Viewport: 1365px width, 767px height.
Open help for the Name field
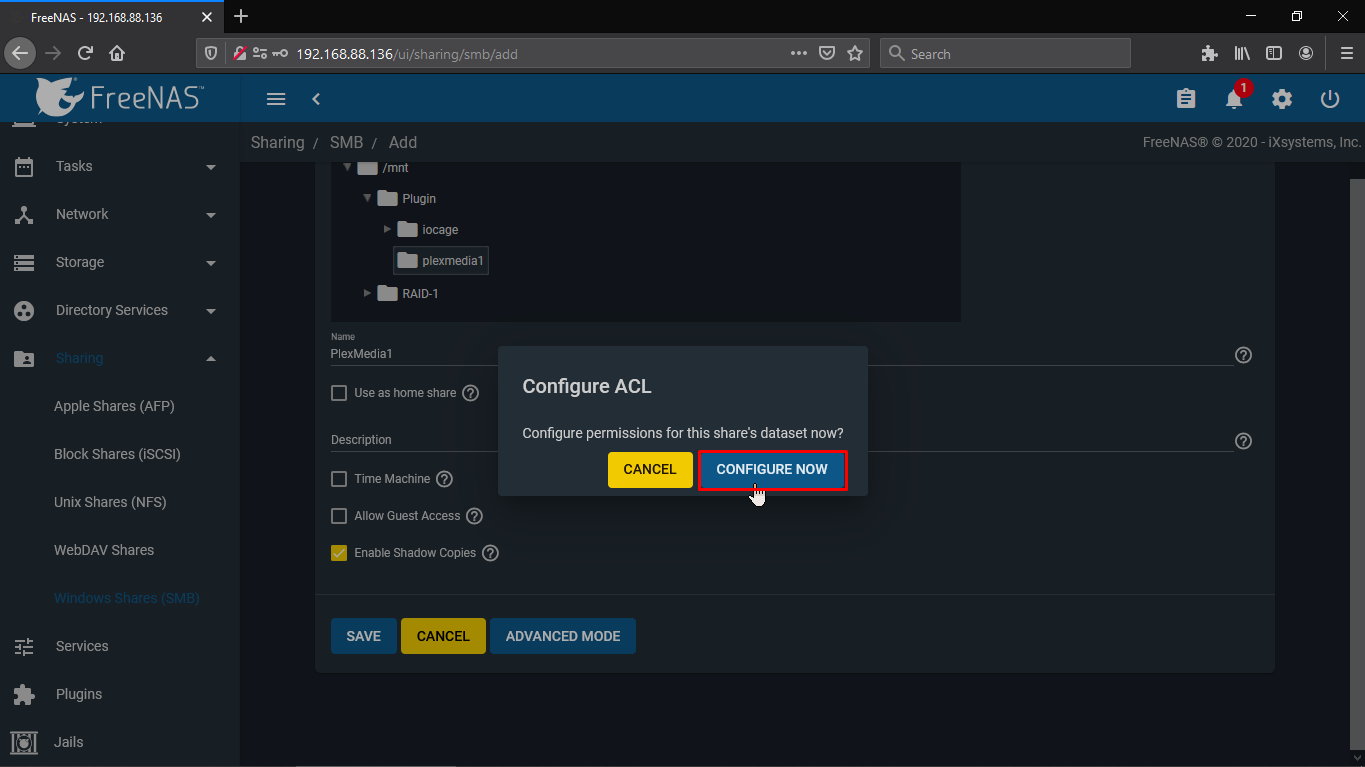[1244, 355]
